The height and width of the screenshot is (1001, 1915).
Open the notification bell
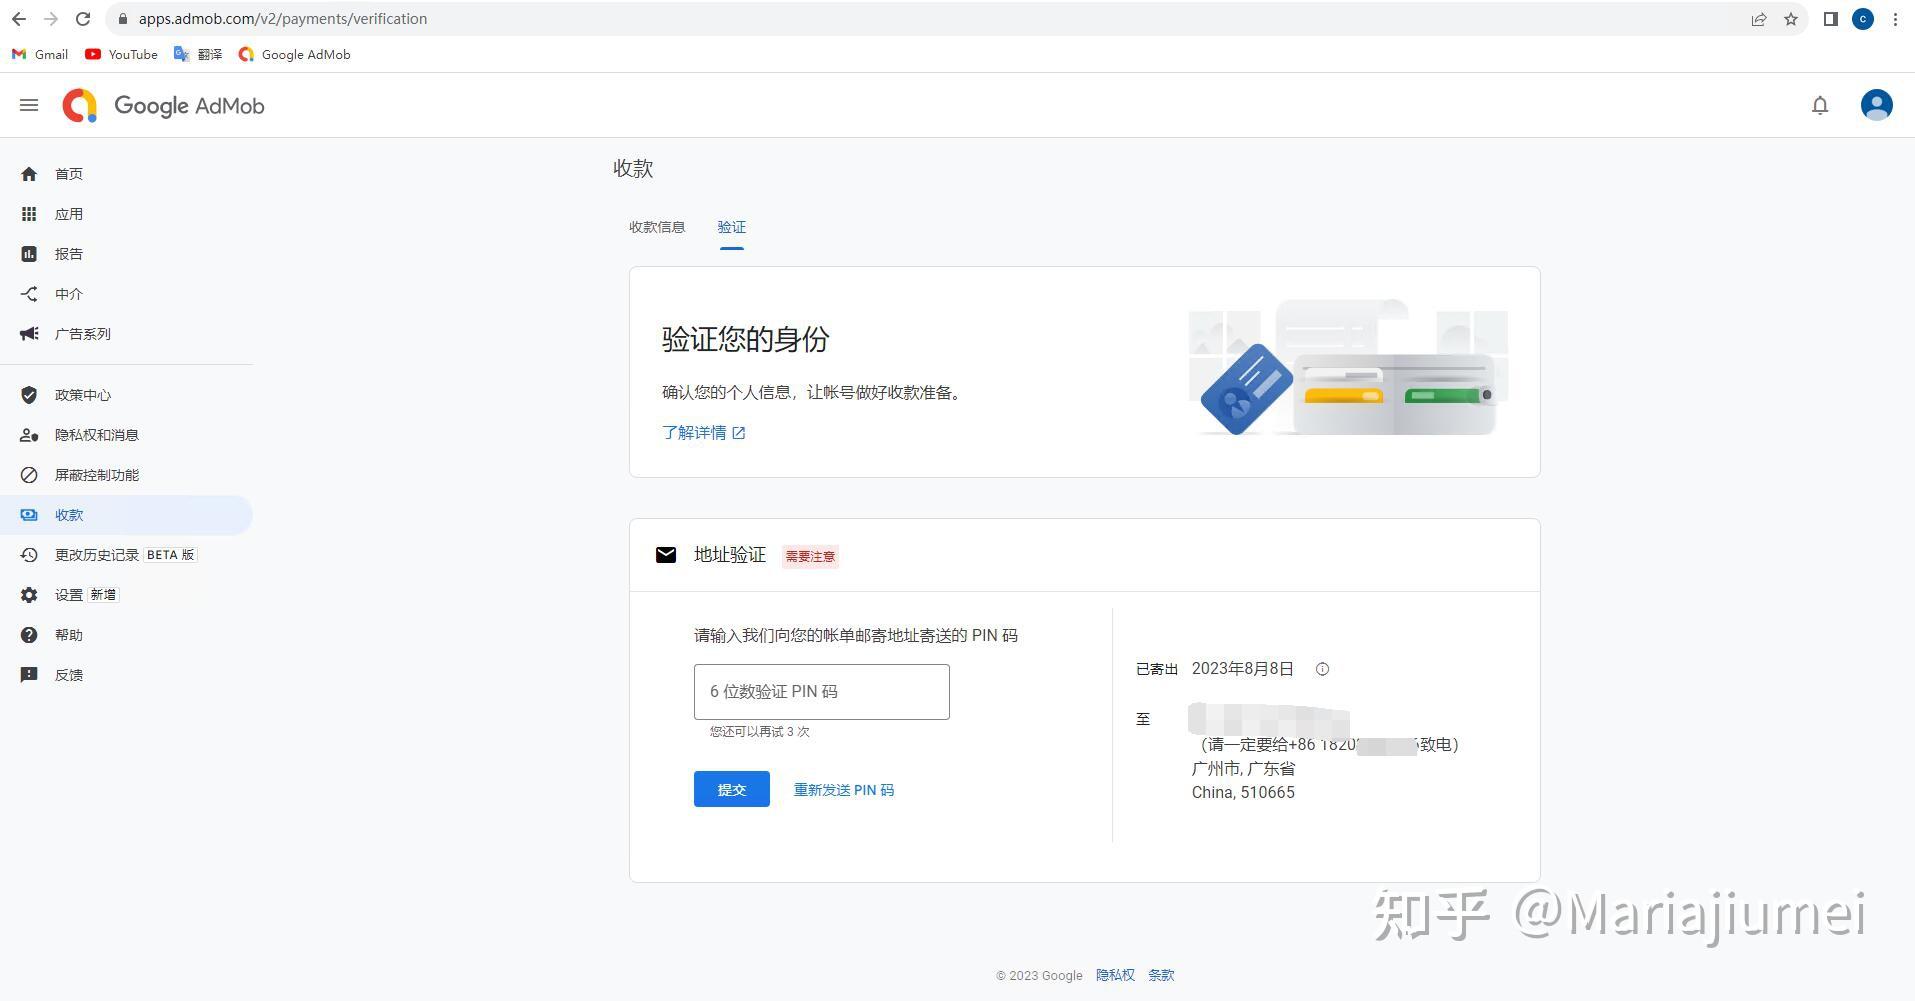1820,105
